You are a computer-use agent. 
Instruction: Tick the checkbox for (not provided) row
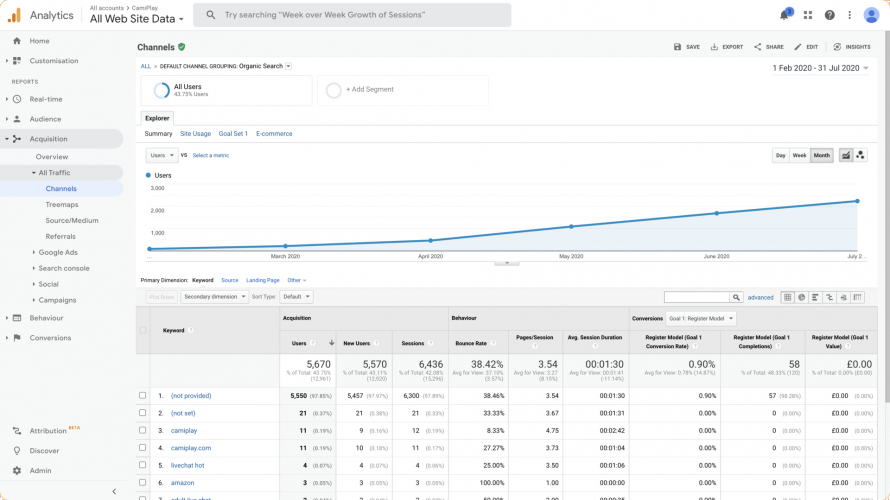(x=143, y=396)
